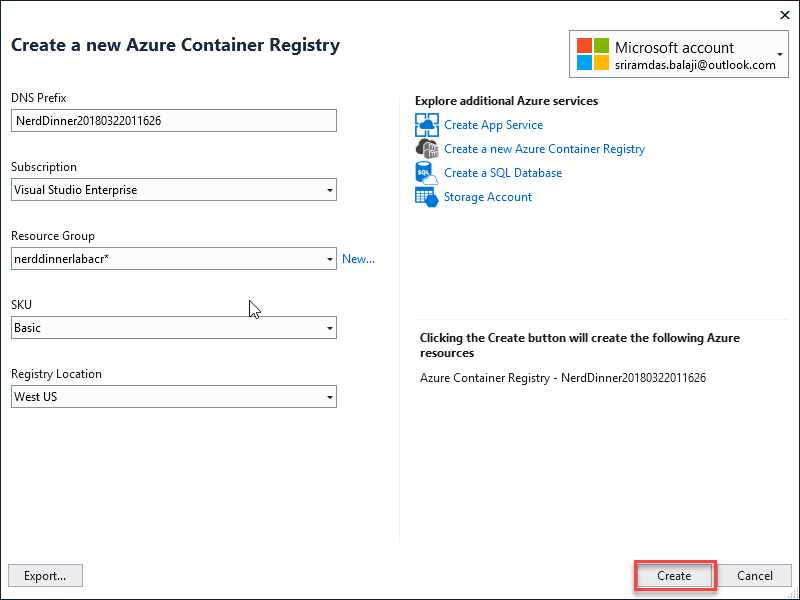Focus the DNS Prefix text field
Viewport: 800px width, 600px height.
174,121
